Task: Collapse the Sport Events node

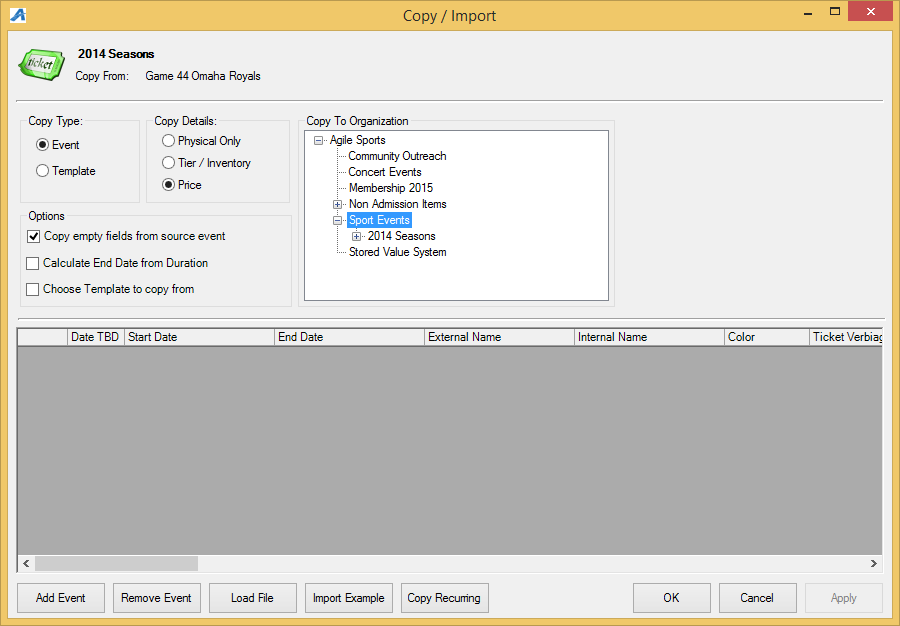Action: pos(338,220)
